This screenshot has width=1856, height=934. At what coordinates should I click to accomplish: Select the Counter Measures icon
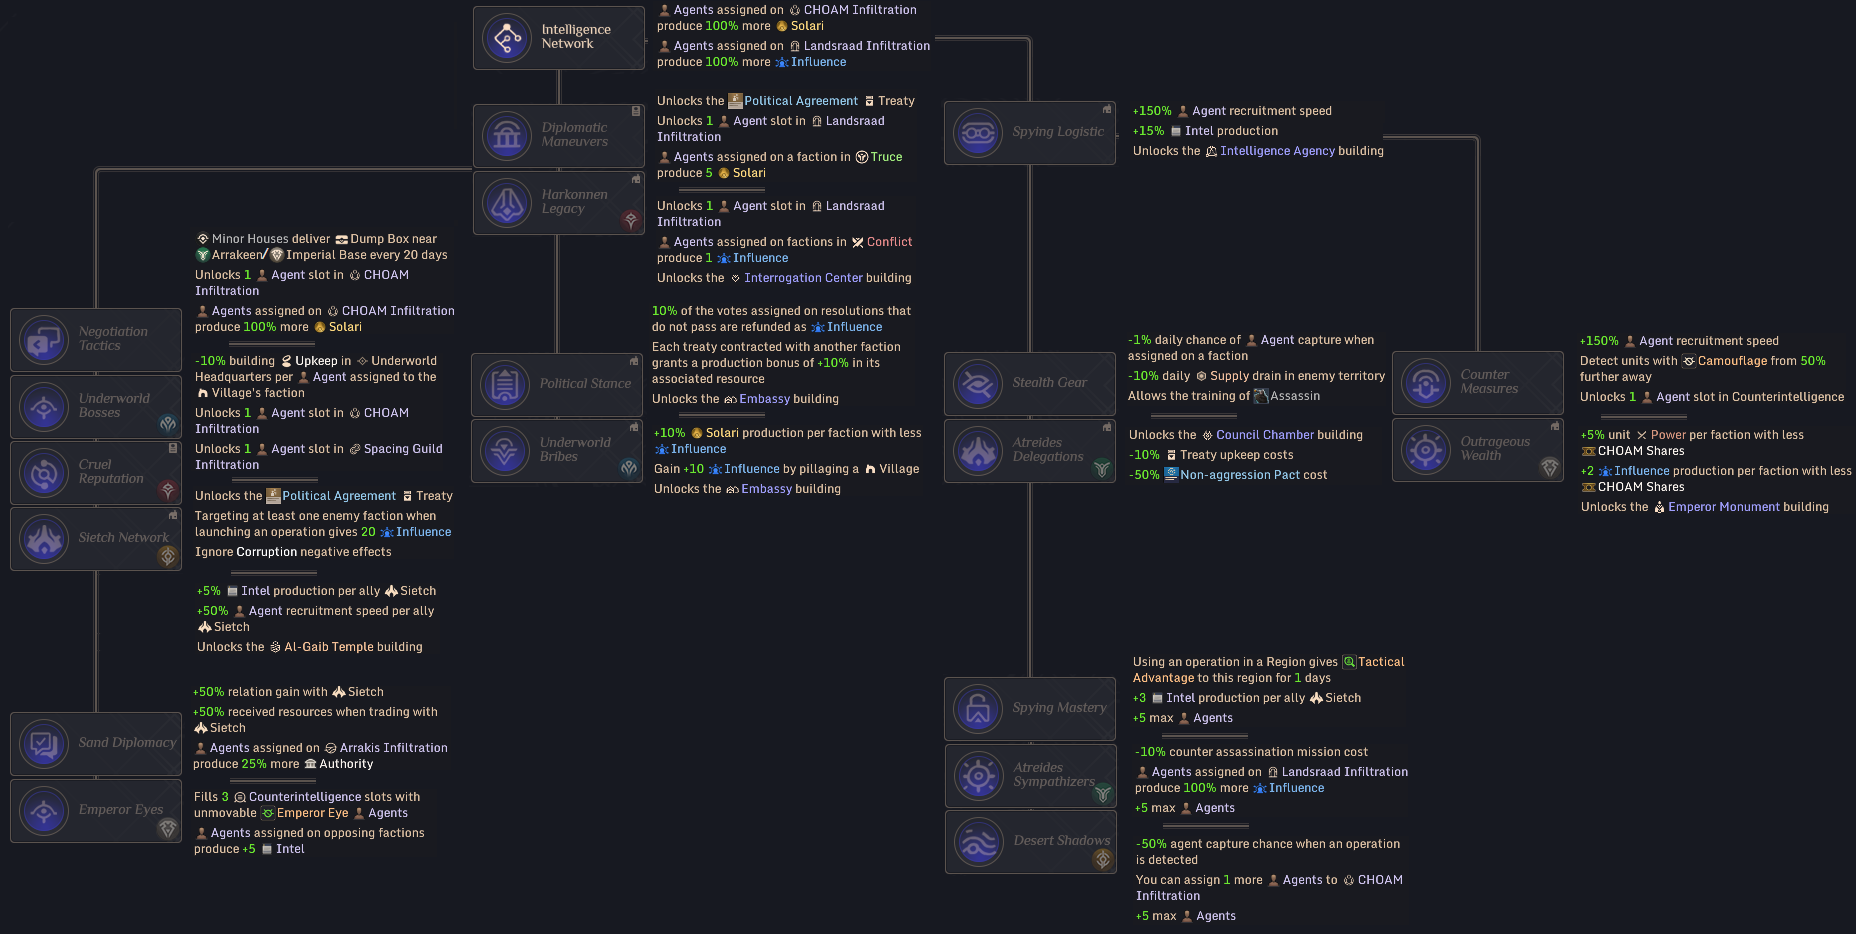point(1426,383)
